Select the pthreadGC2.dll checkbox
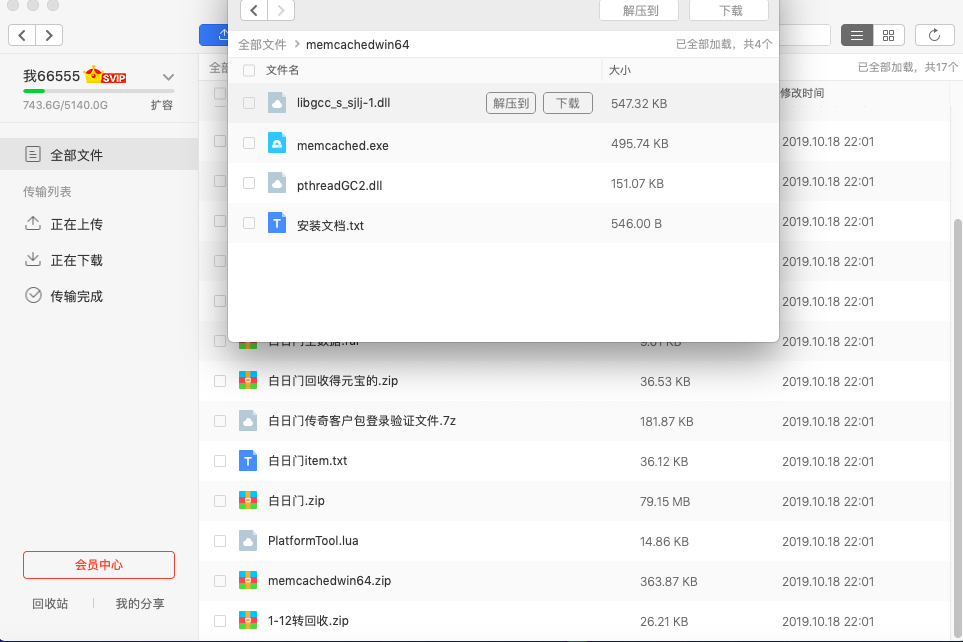 pyautogui.click(x=249, y=184)
